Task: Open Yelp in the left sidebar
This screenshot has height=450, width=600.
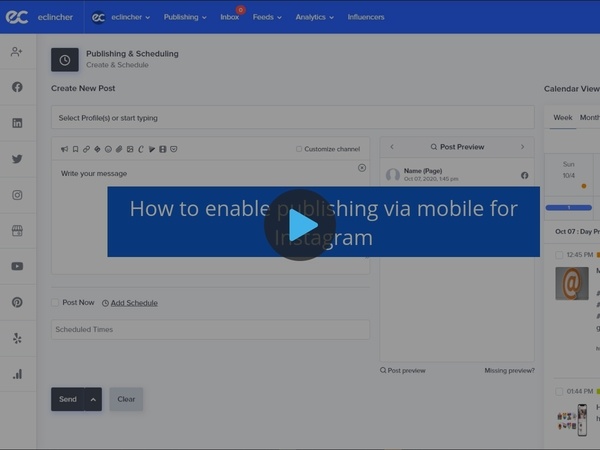Action: [x=17, y=338]
